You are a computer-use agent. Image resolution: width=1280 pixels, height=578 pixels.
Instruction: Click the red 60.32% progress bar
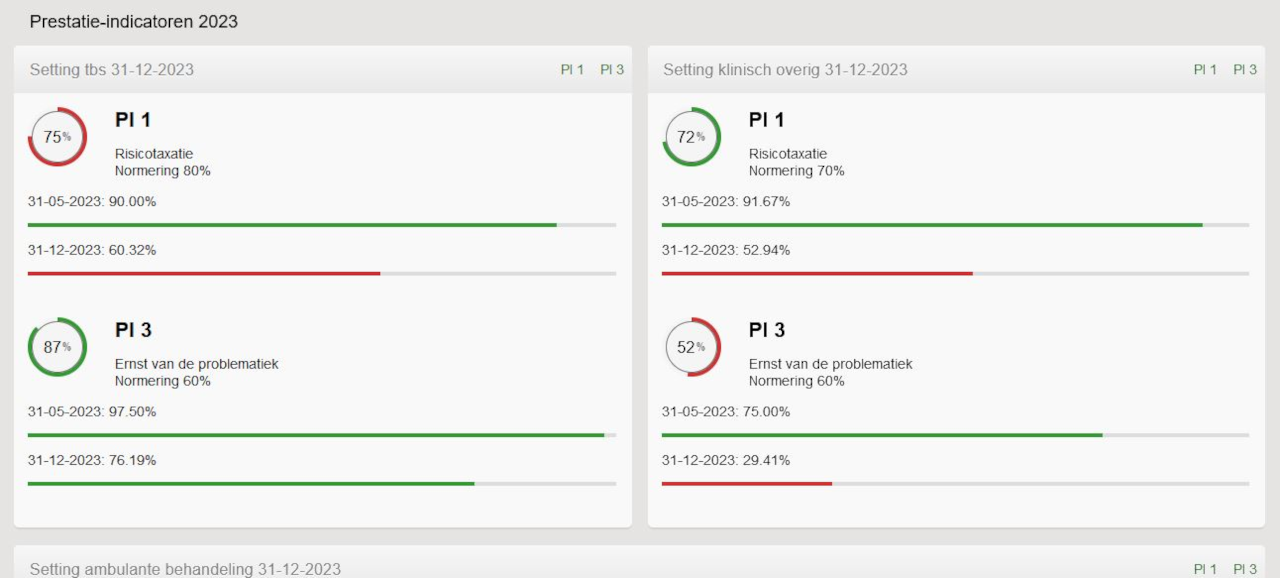click(204, 273)
